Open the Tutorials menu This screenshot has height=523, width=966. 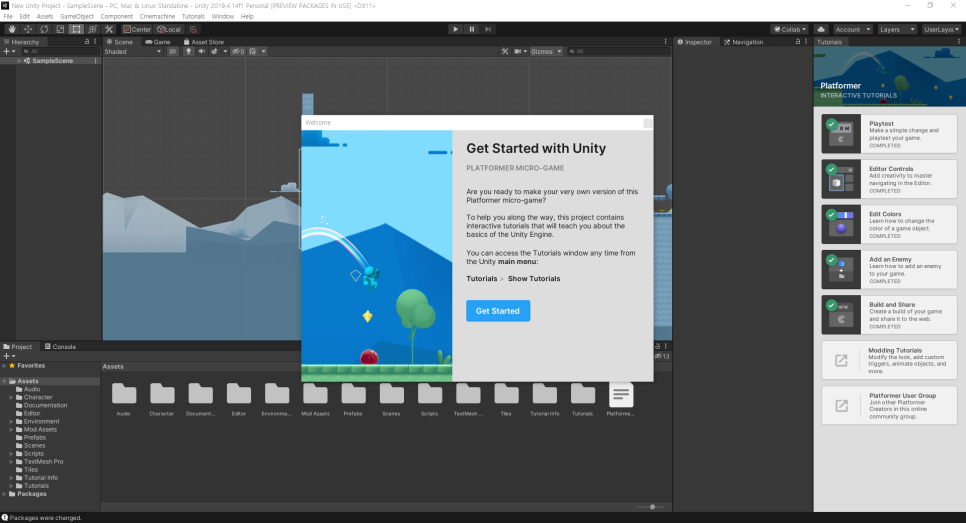[x=193, y=17]
